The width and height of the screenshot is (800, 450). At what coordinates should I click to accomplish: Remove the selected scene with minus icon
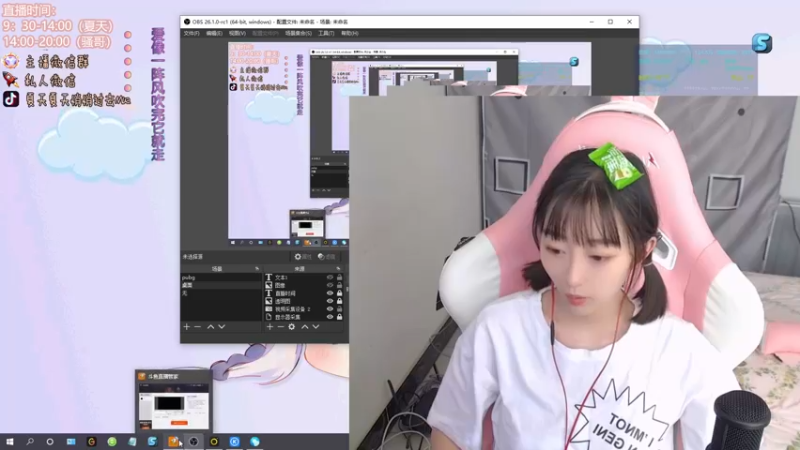click(197, 327)
